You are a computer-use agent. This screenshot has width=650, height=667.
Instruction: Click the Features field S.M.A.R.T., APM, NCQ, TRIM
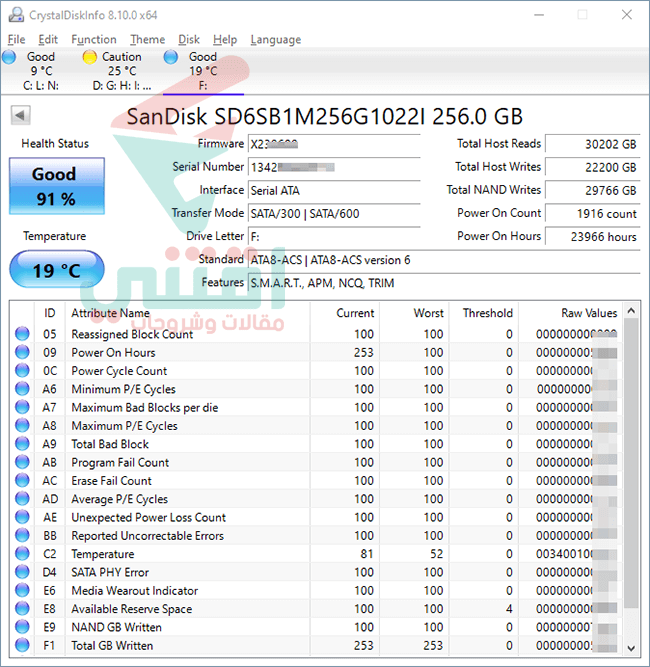coord(444,282)
